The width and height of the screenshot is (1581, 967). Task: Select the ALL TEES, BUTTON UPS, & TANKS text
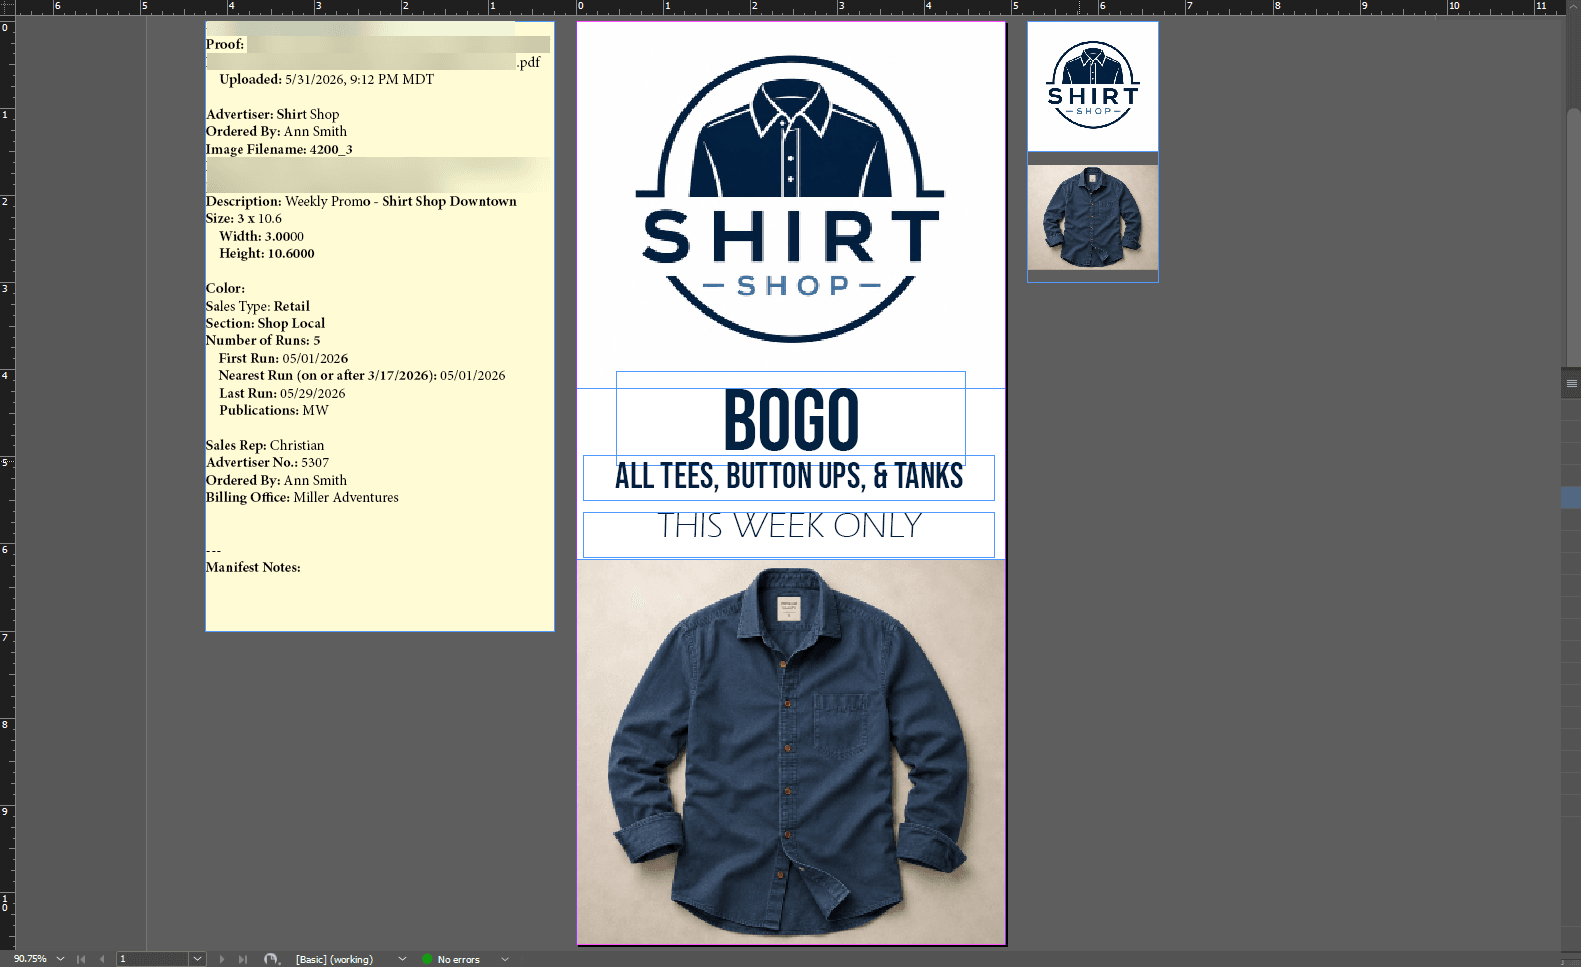tap(789, 477)
